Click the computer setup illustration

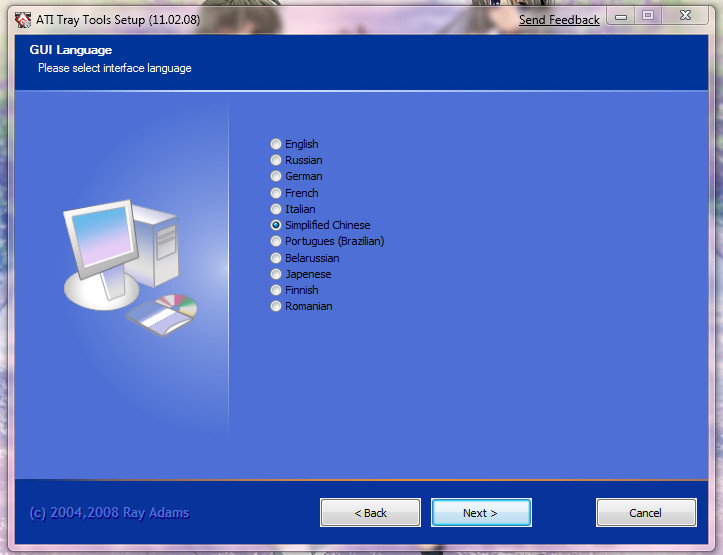(130, 268)
